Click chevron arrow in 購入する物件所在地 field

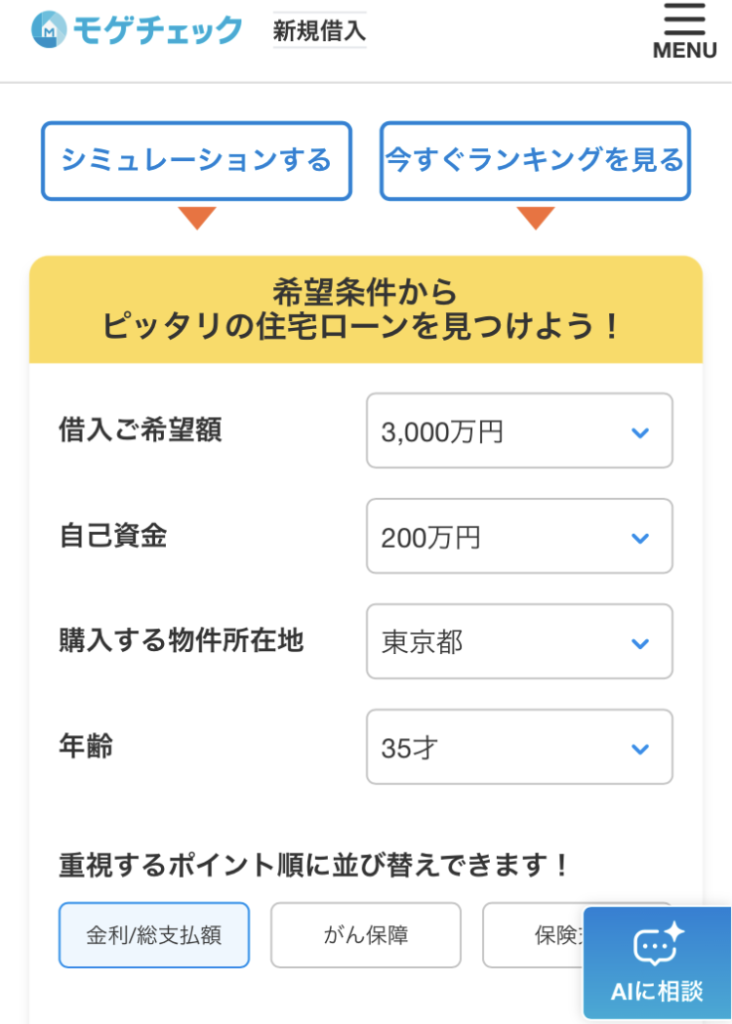(x=640, y=643)
